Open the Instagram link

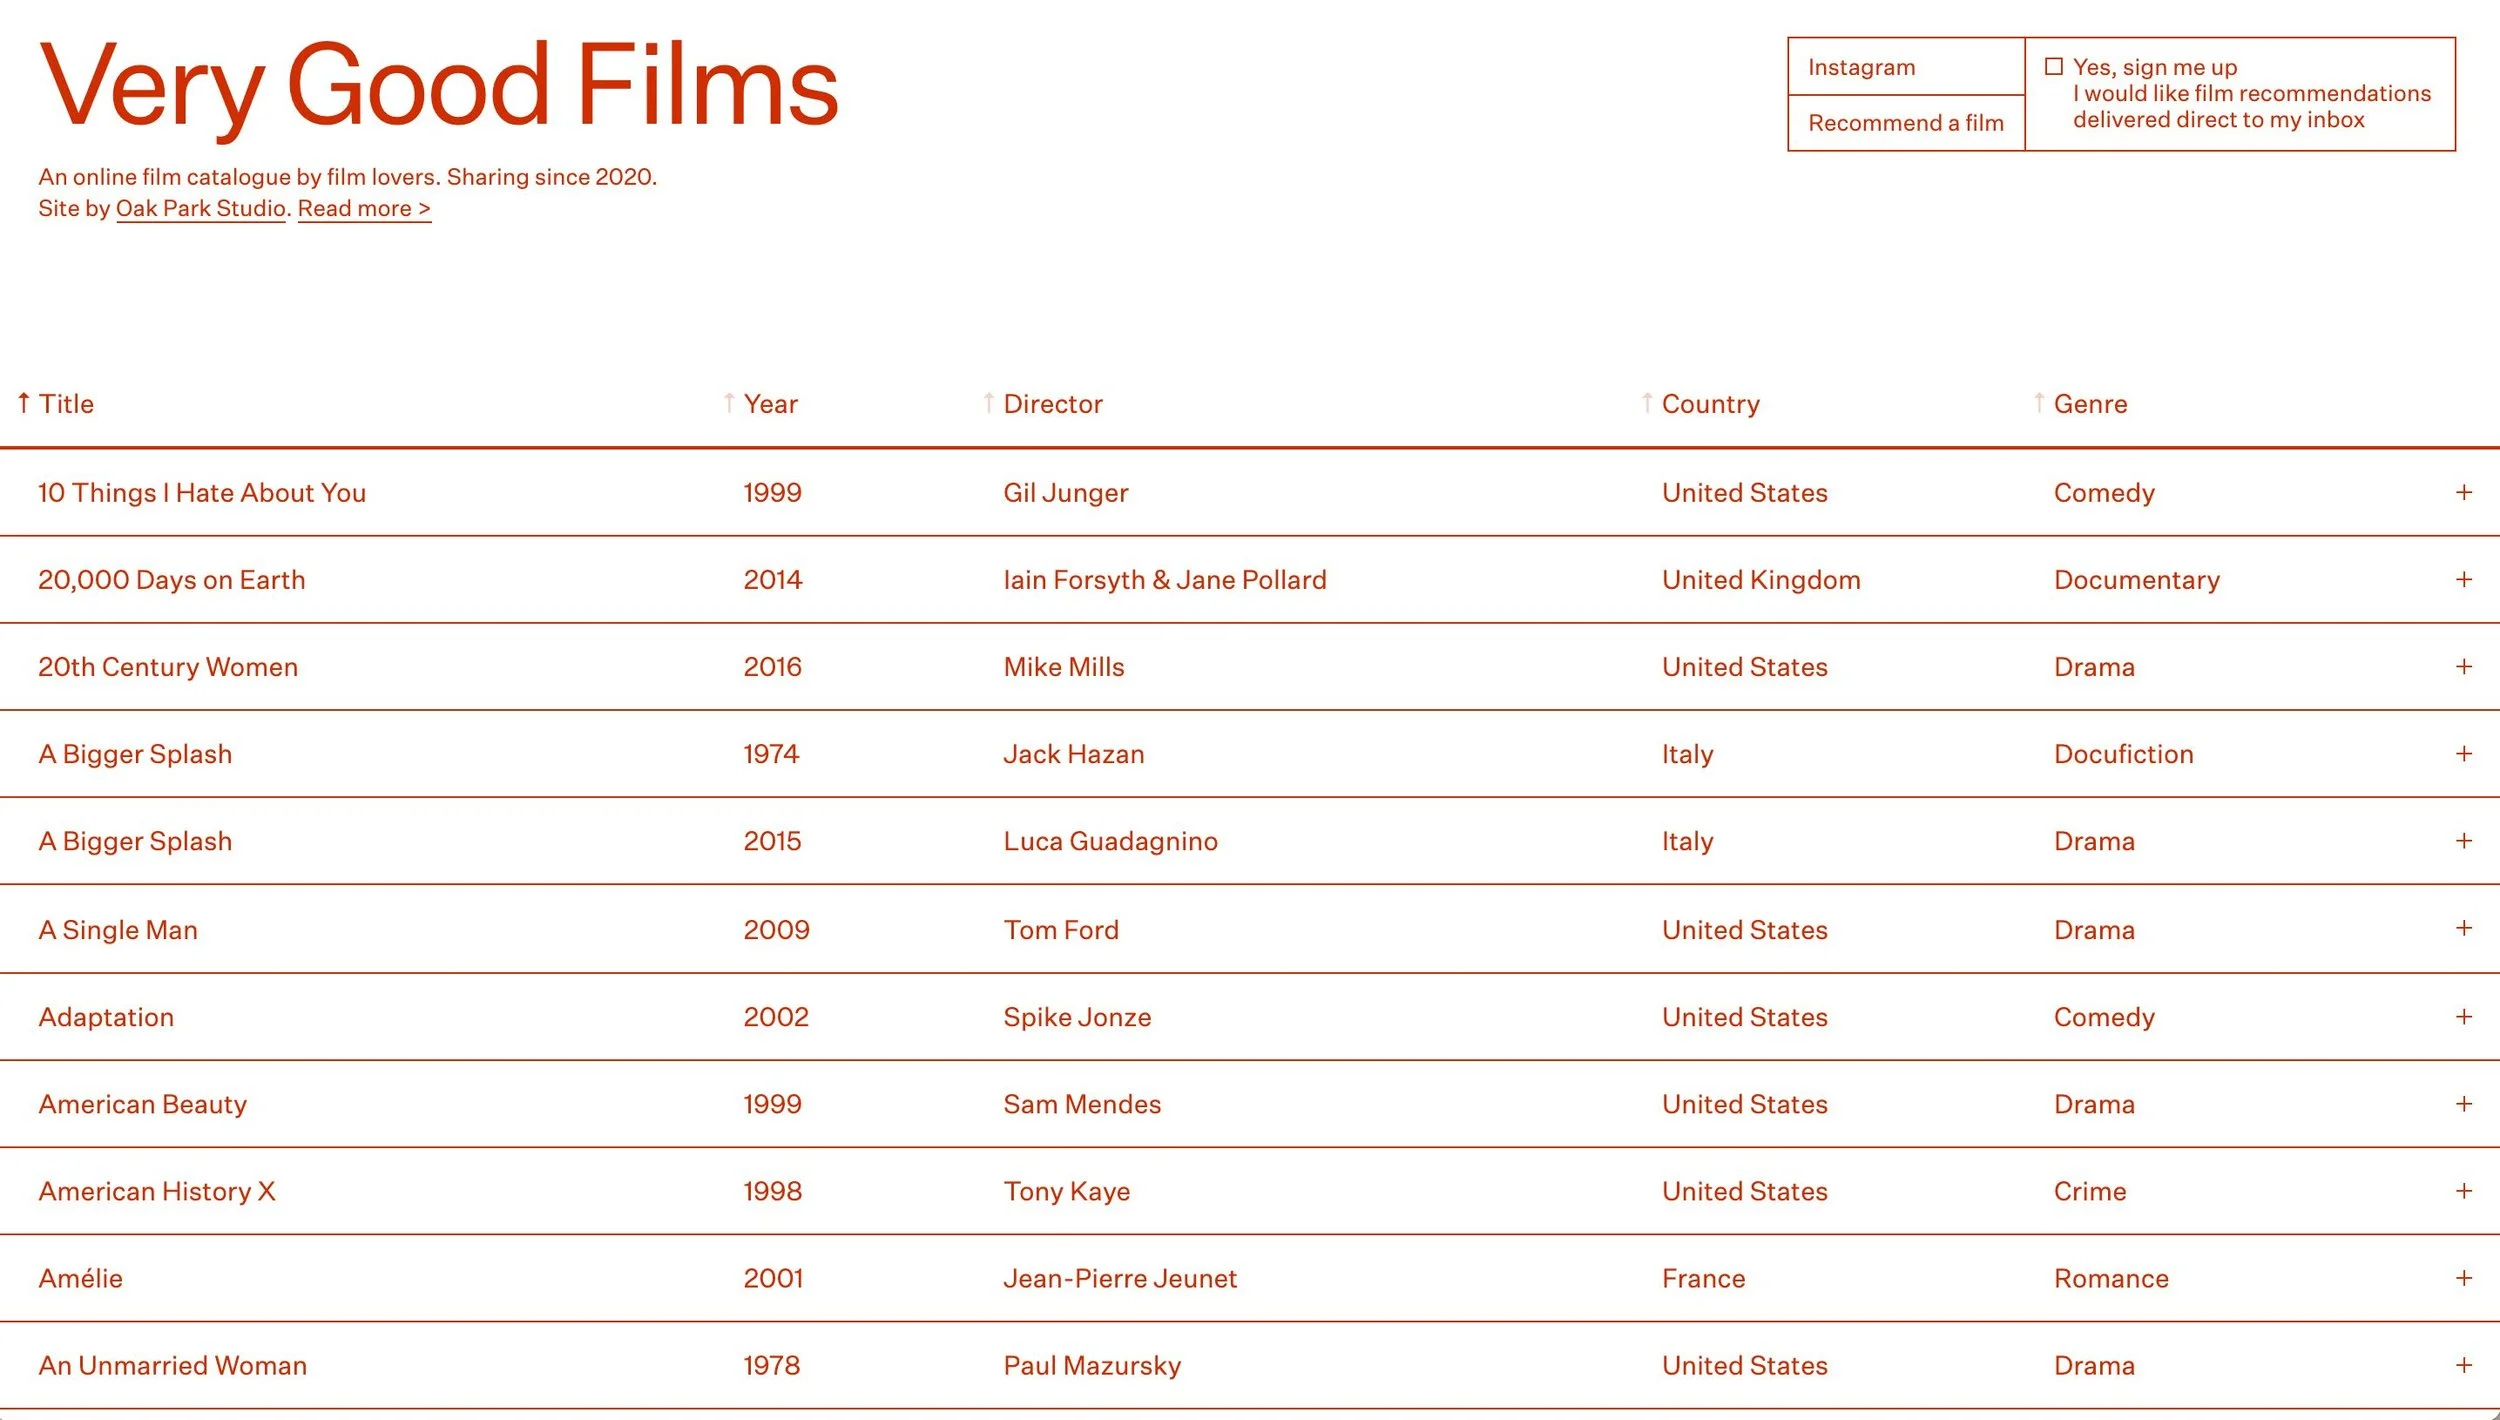(x=1860, y=66)
